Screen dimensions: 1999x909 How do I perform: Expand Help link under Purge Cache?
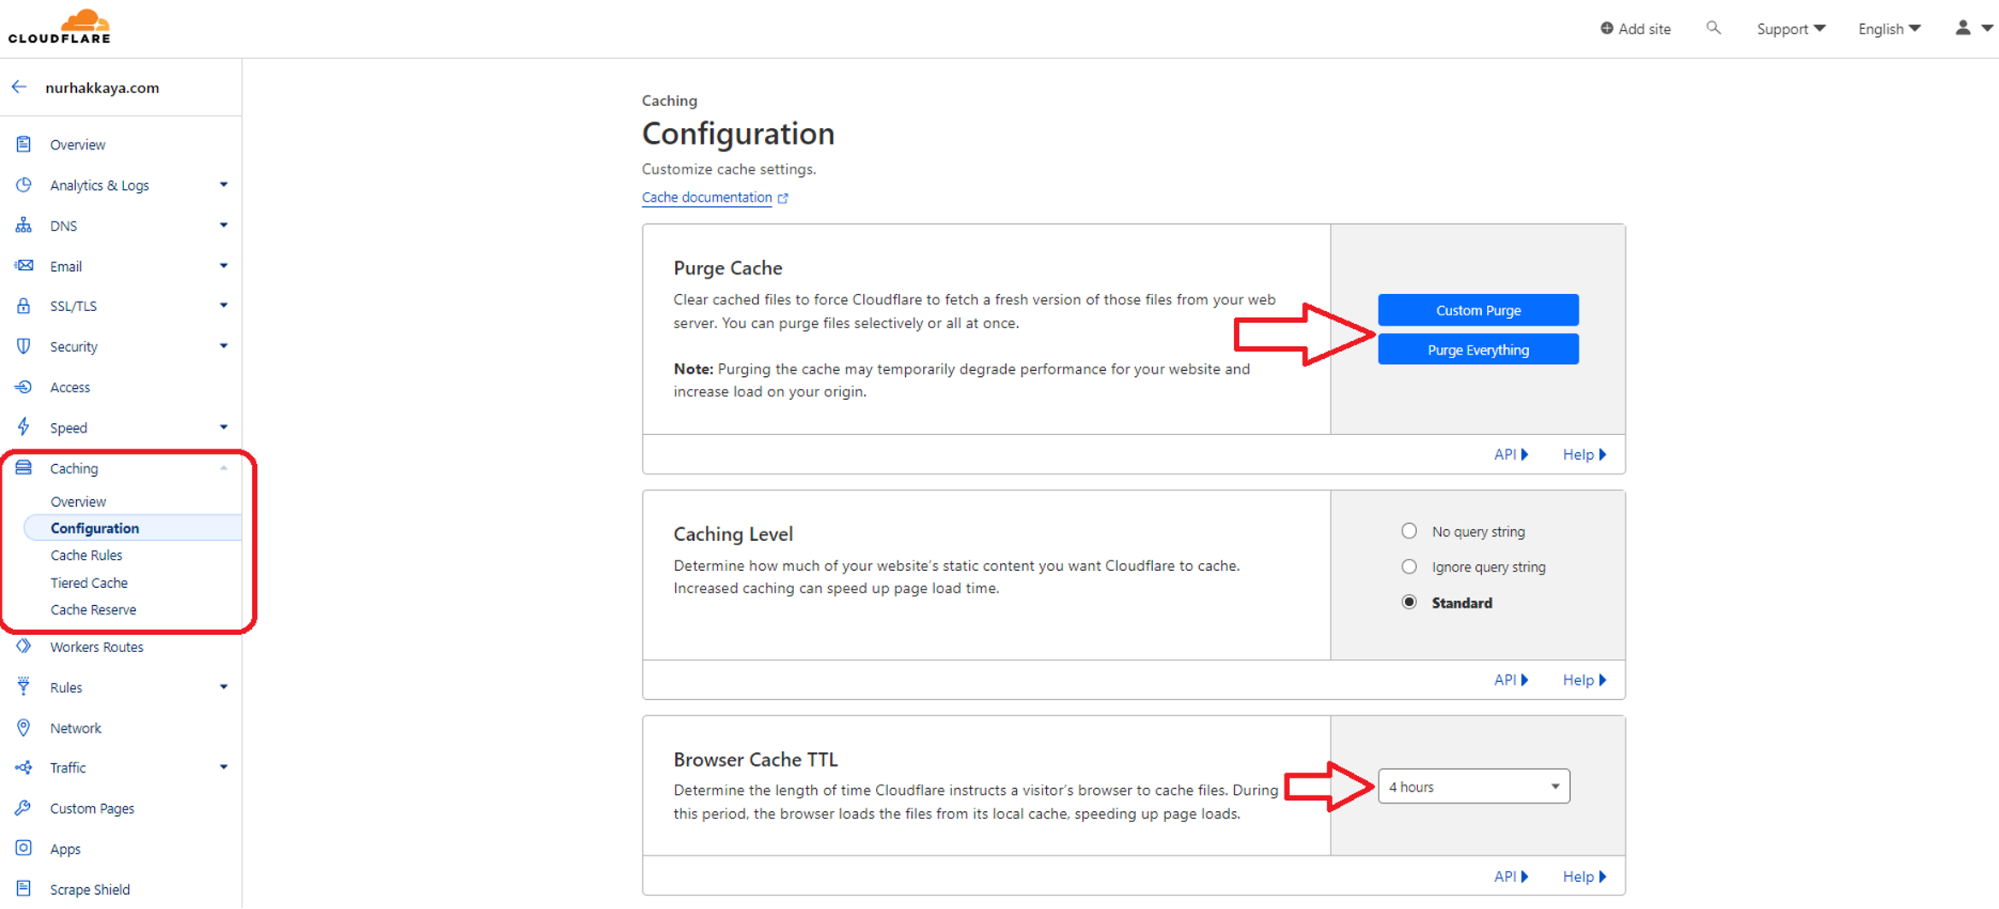click(x=1585, y=454)
